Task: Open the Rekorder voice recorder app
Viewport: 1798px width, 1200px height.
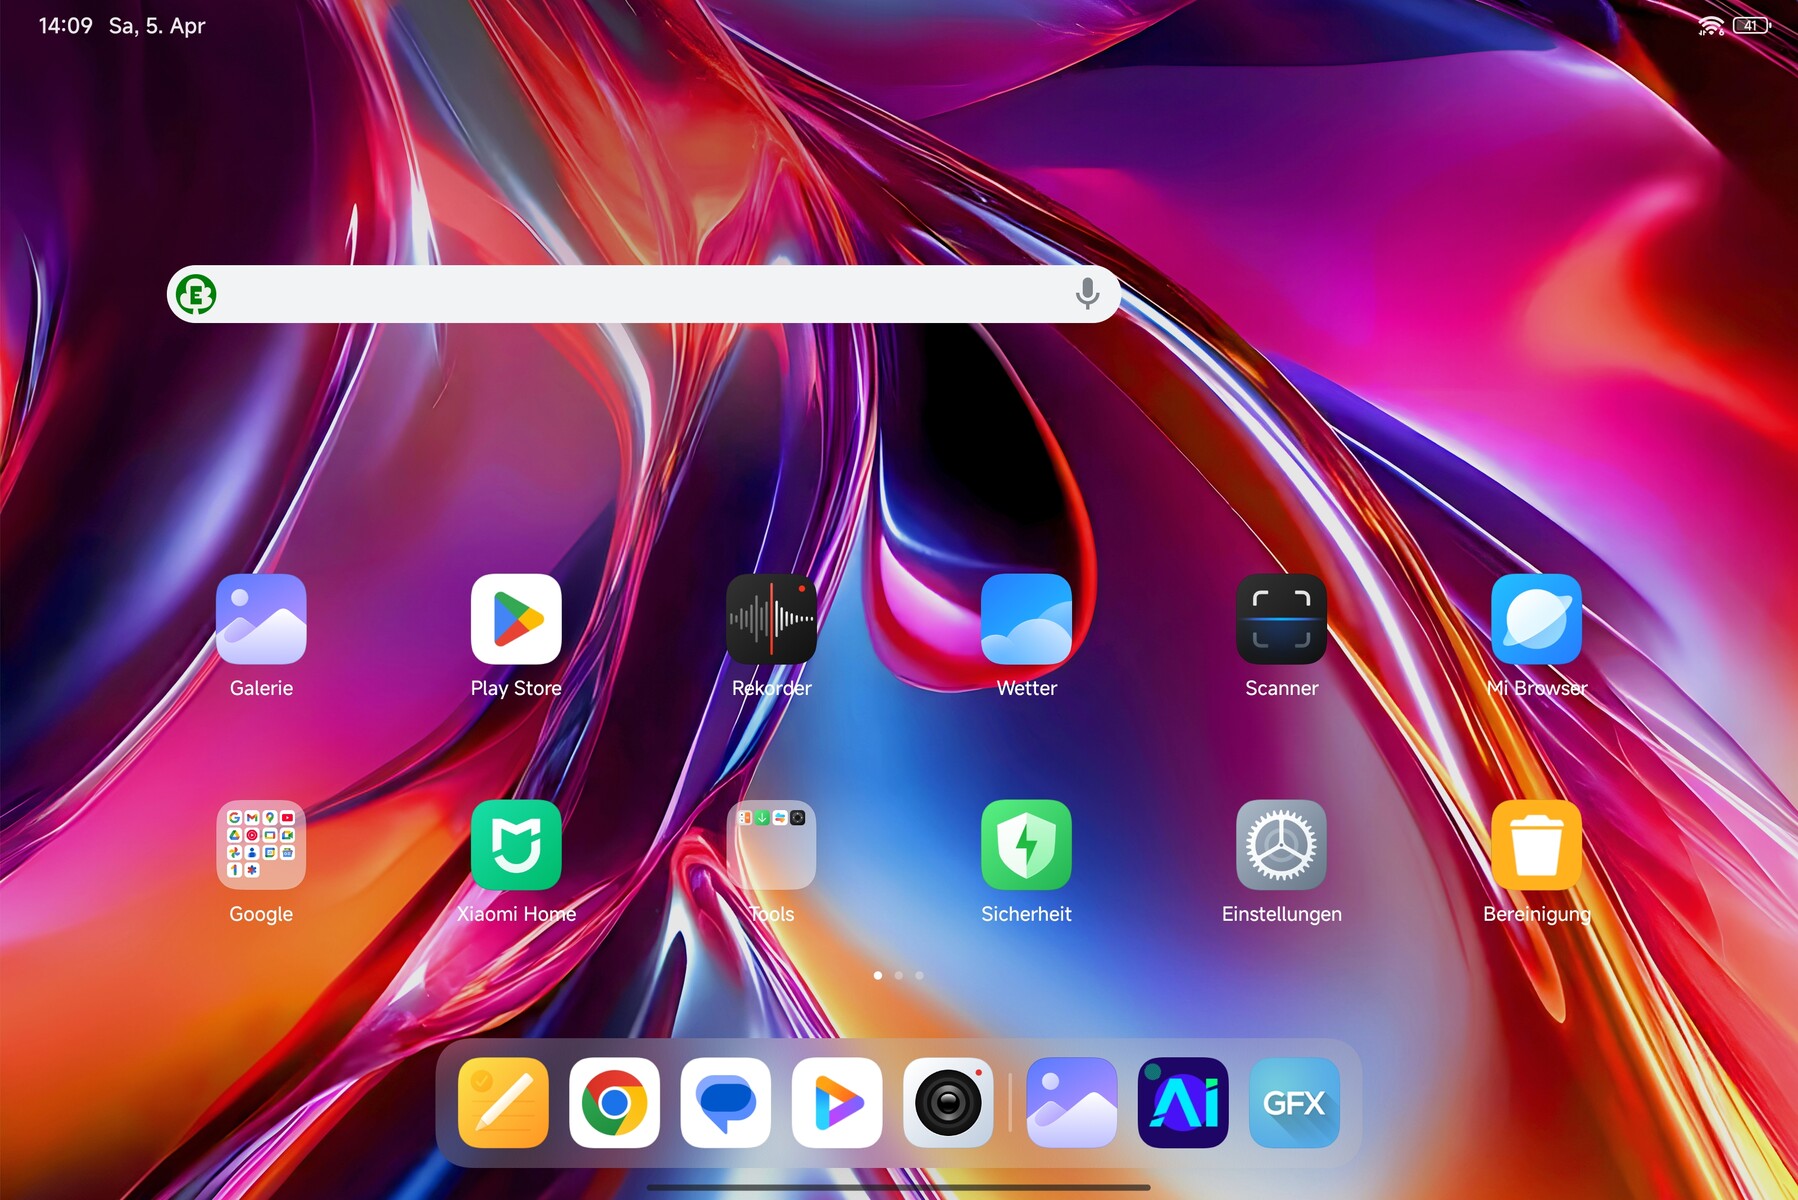Action: 771,619
